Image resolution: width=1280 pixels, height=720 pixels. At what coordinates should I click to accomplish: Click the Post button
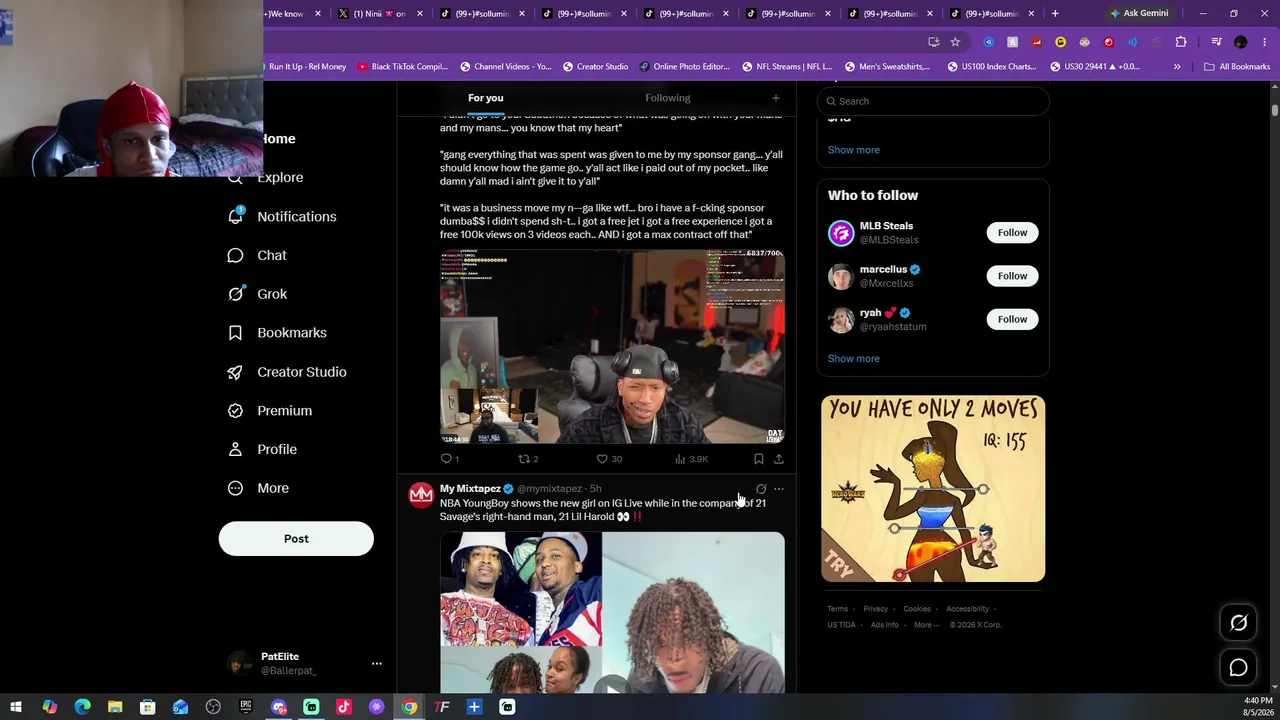pos(296,539)
